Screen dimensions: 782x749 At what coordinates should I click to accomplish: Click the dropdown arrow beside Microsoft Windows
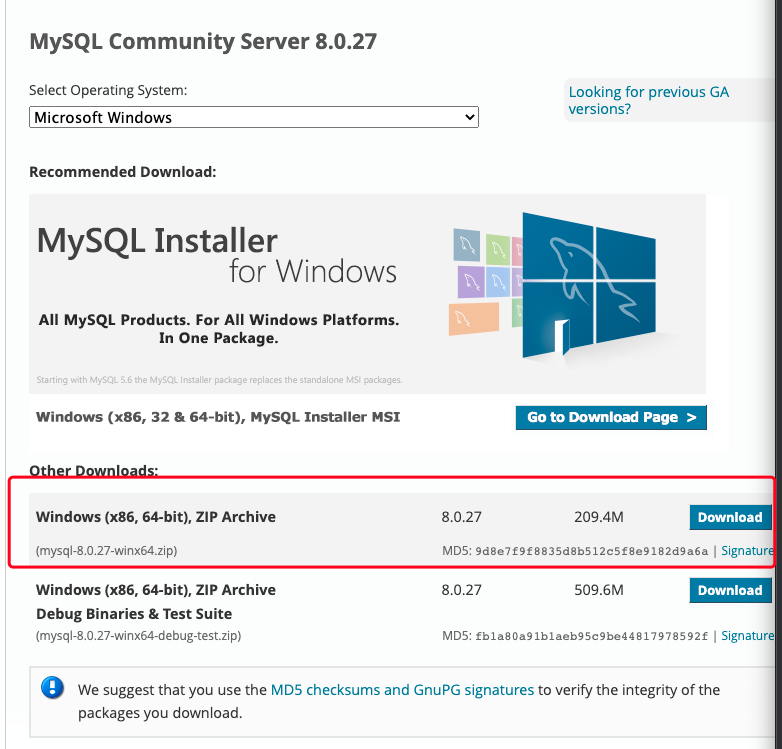tap(470, 117)
